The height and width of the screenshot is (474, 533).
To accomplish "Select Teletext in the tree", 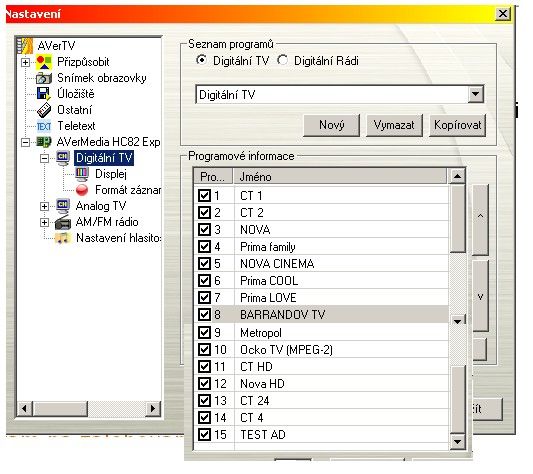I will click(x=76, y=126).
